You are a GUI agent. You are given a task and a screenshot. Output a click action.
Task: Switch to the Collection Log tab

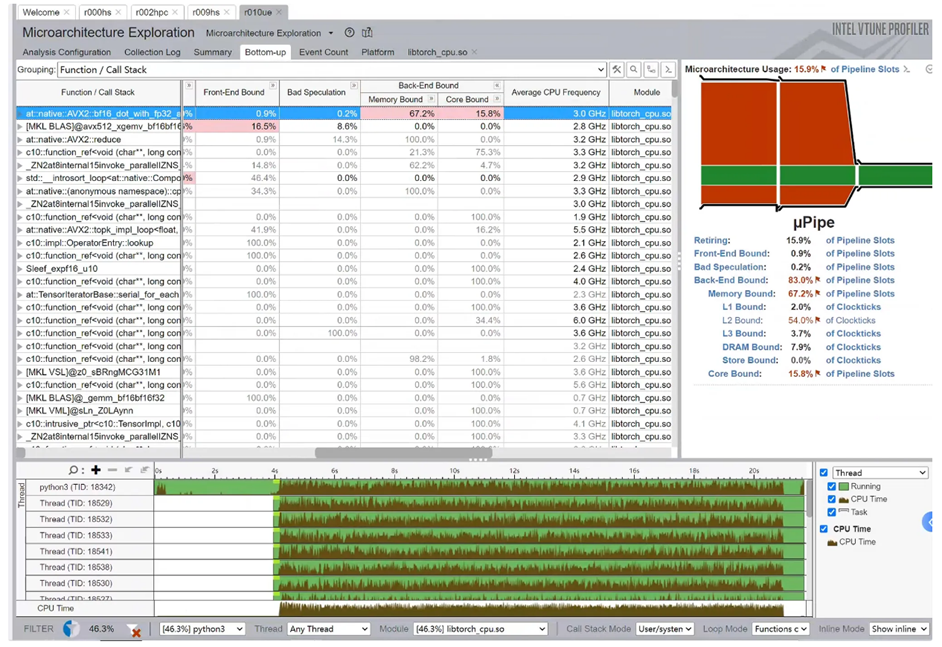[152, 52]
